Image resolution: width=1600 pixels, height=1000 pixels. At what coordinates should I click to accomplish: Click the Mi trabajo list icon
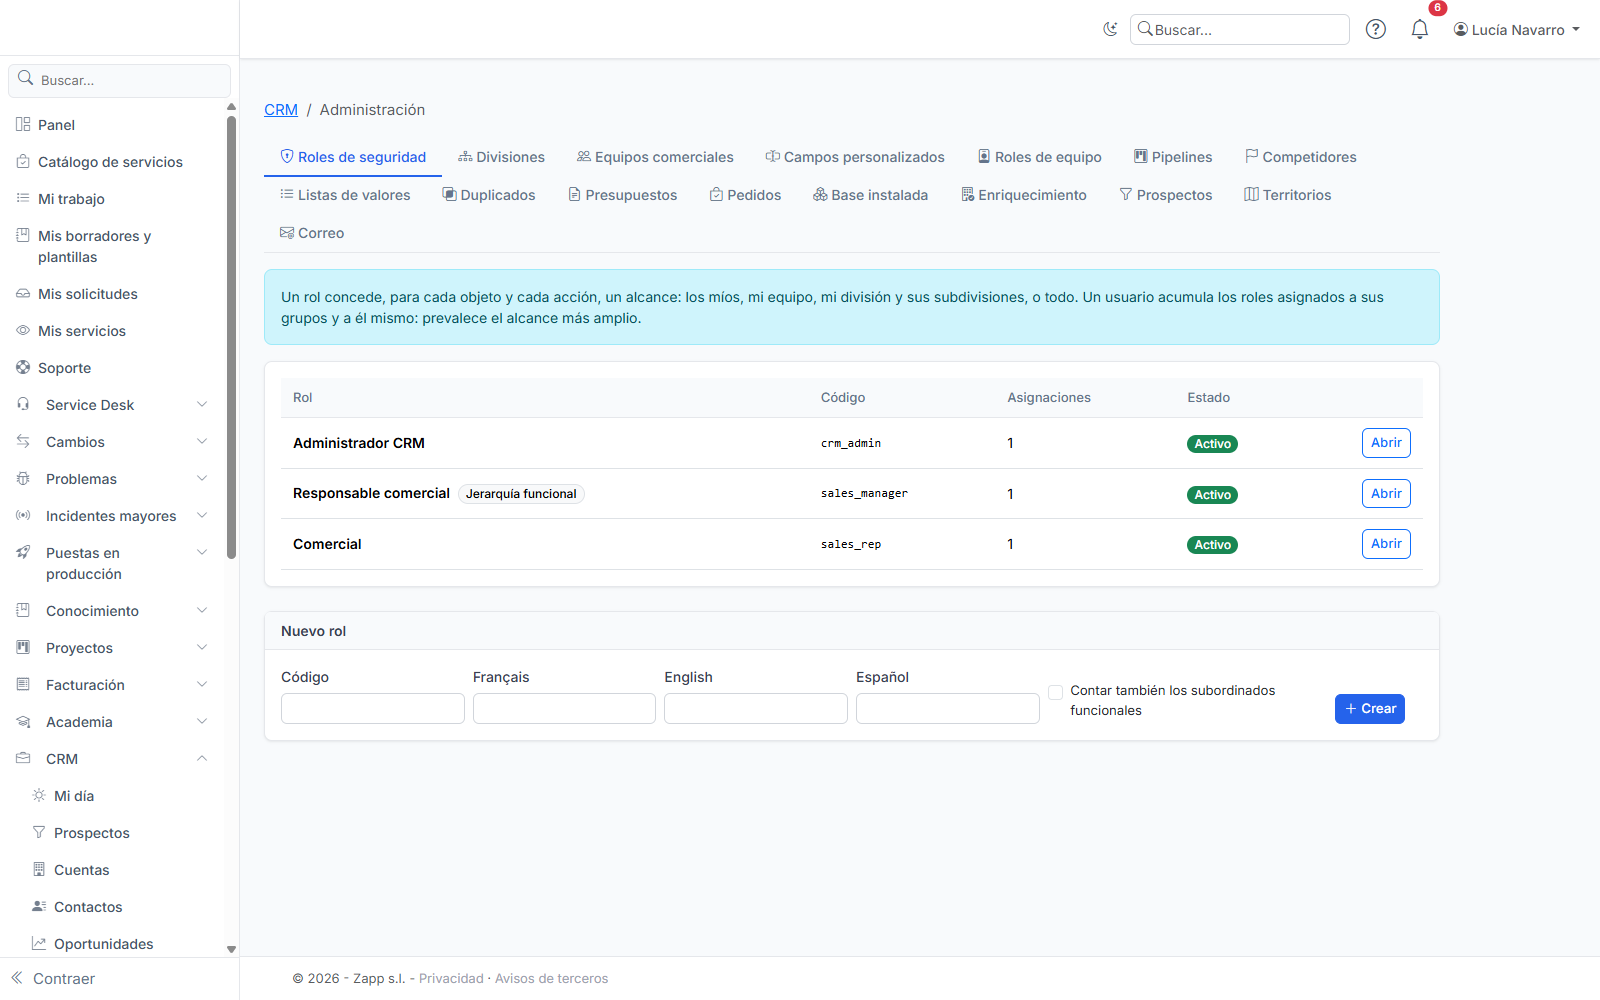point(23,198)
